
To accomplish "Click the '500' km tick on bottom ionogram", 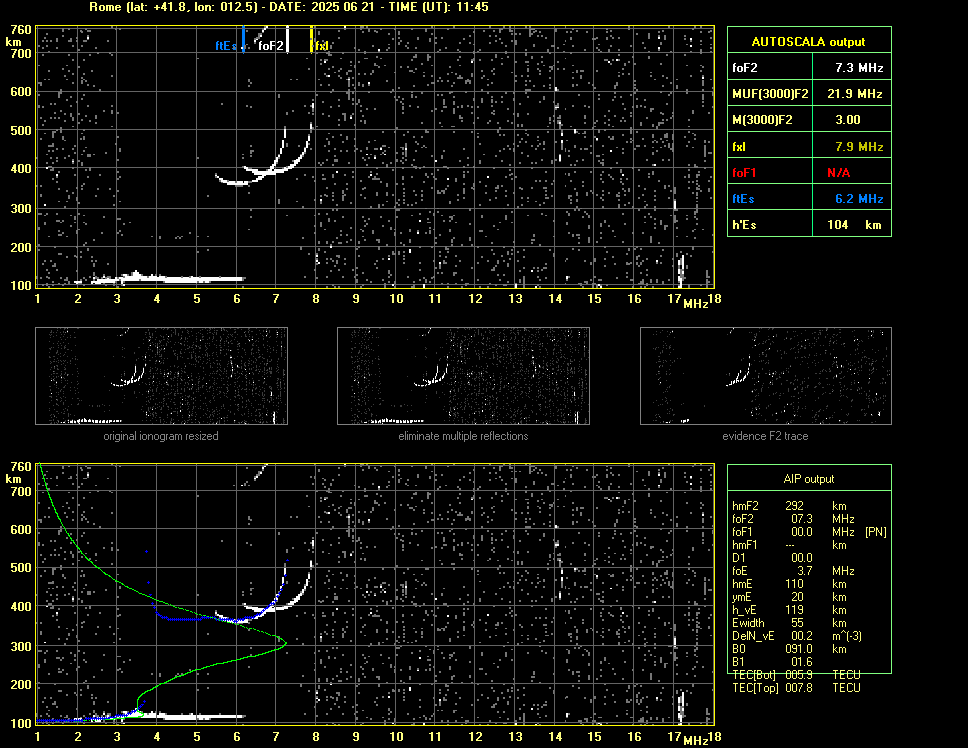I will [x=20, y=568].
